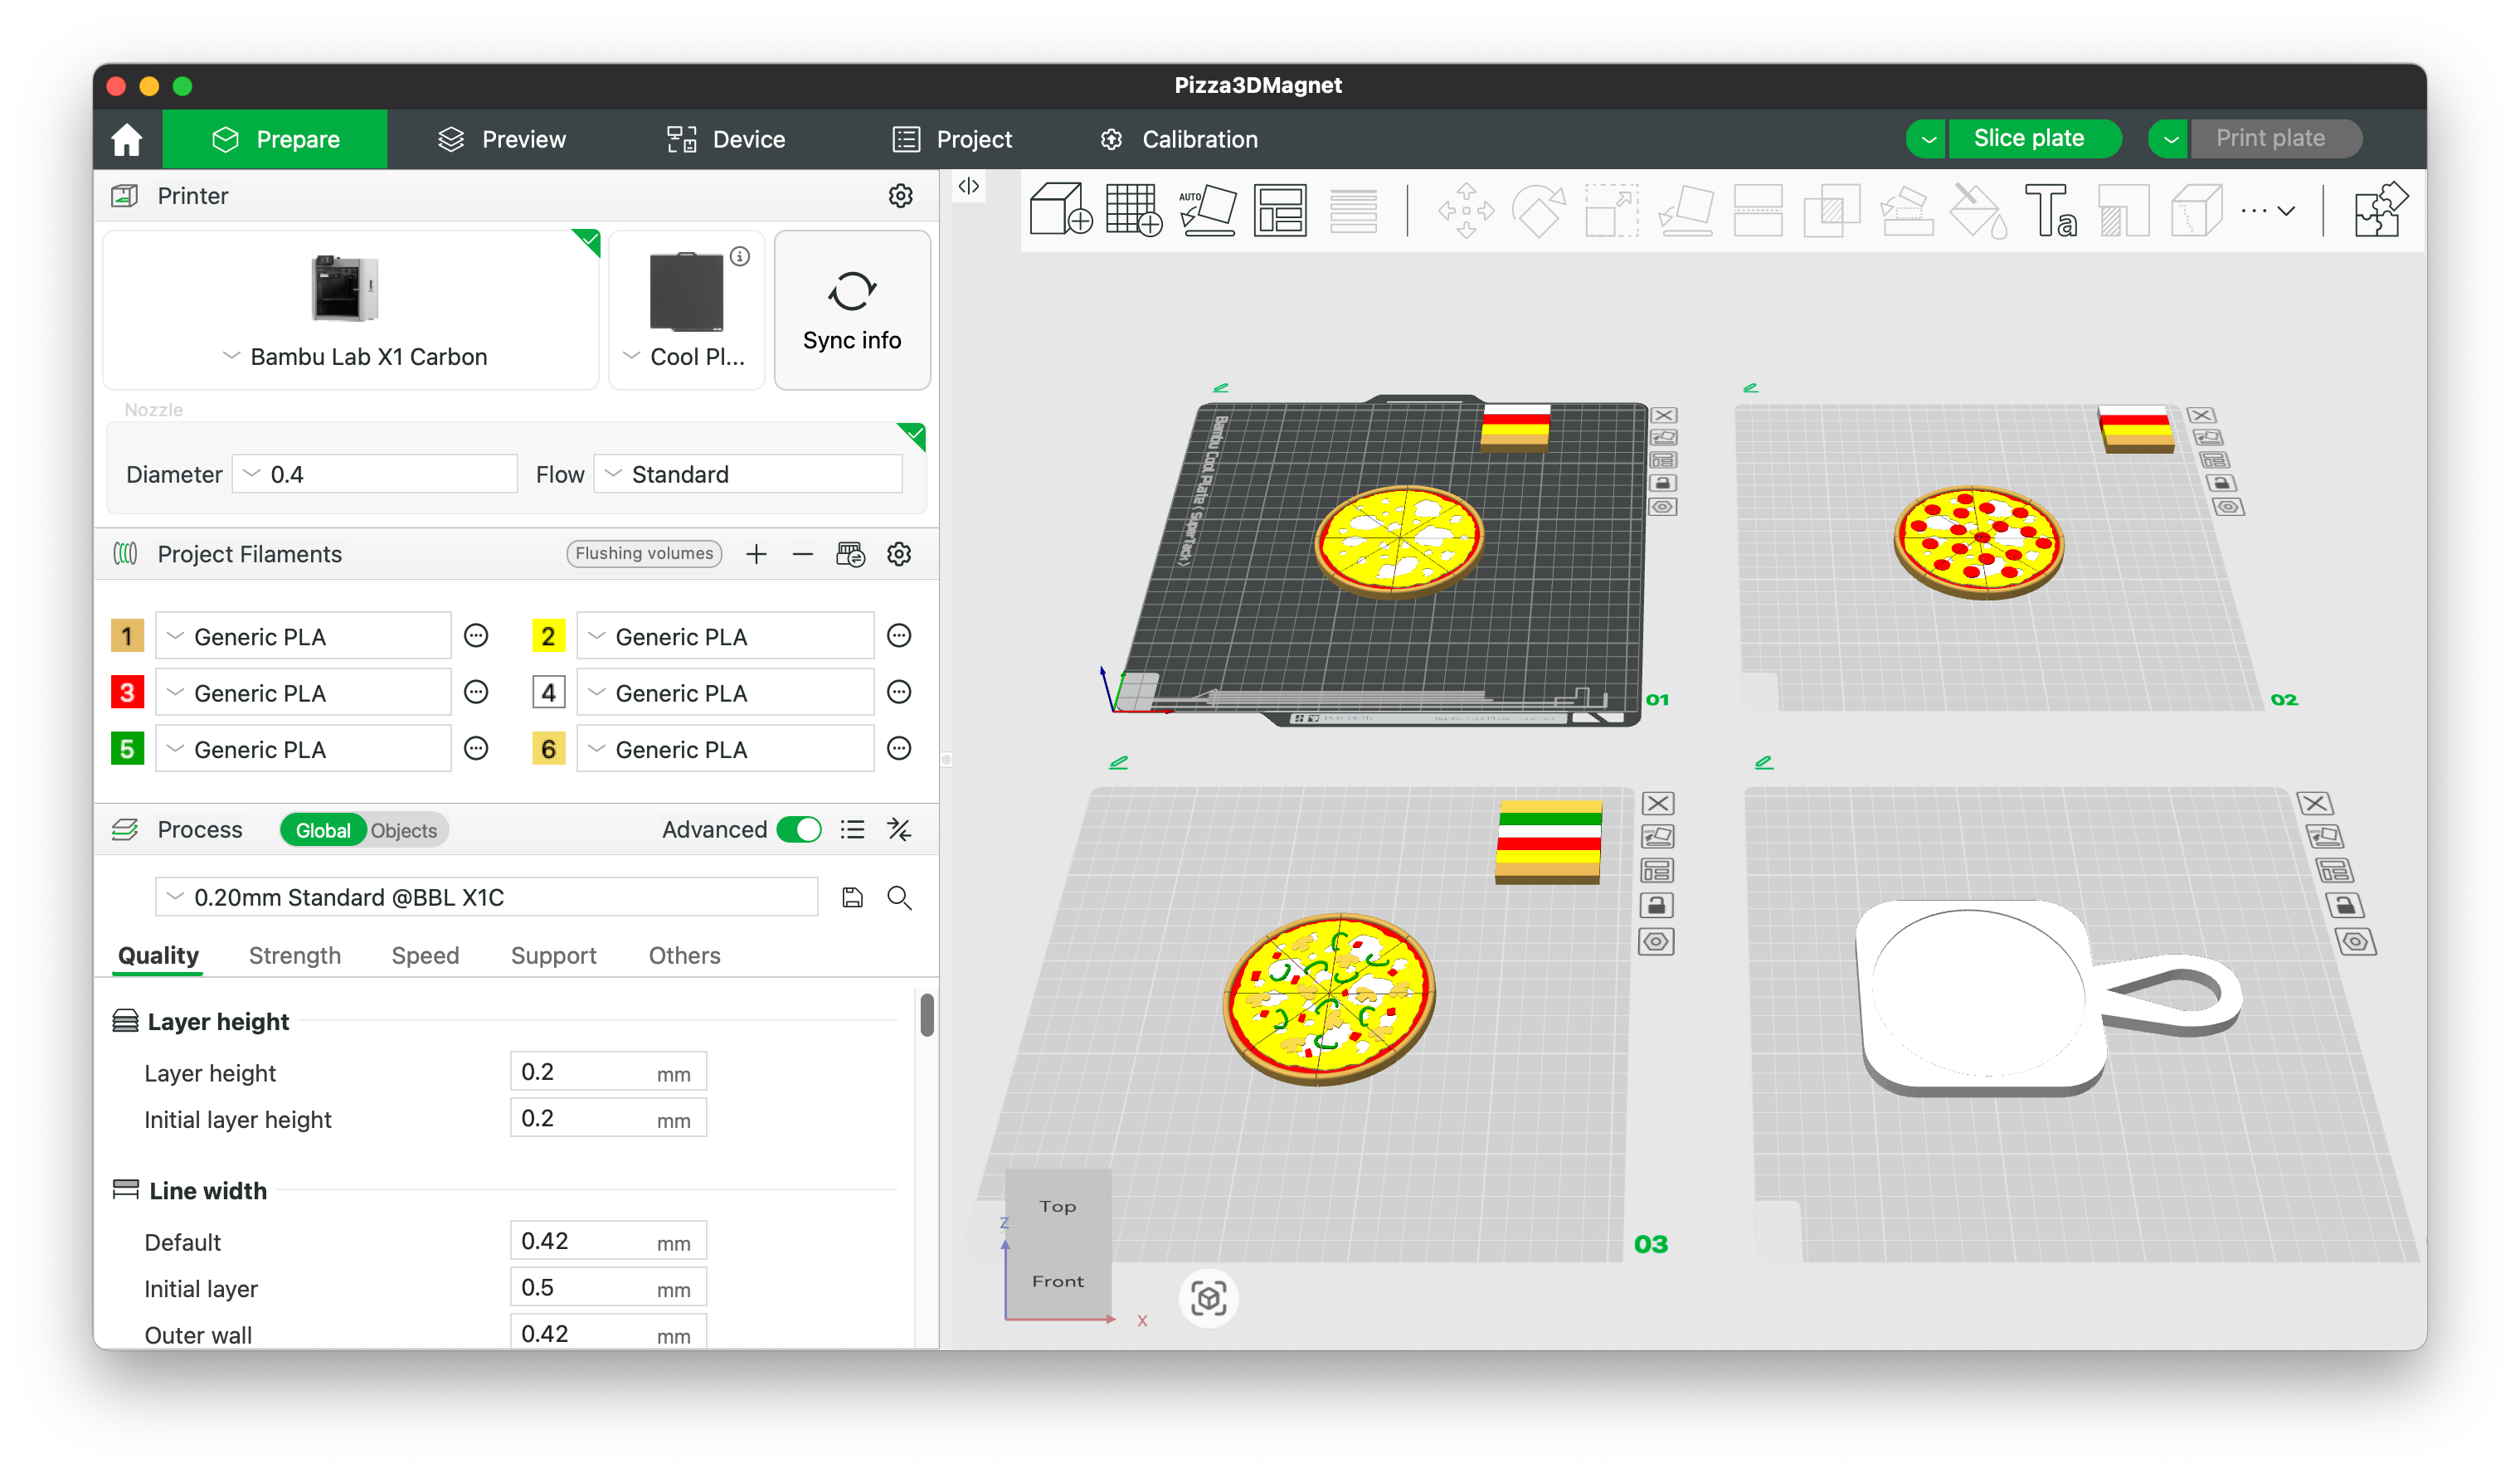2520x1473 pixels.
Task: Select the Objects process mode
Action: pos(404,830)
